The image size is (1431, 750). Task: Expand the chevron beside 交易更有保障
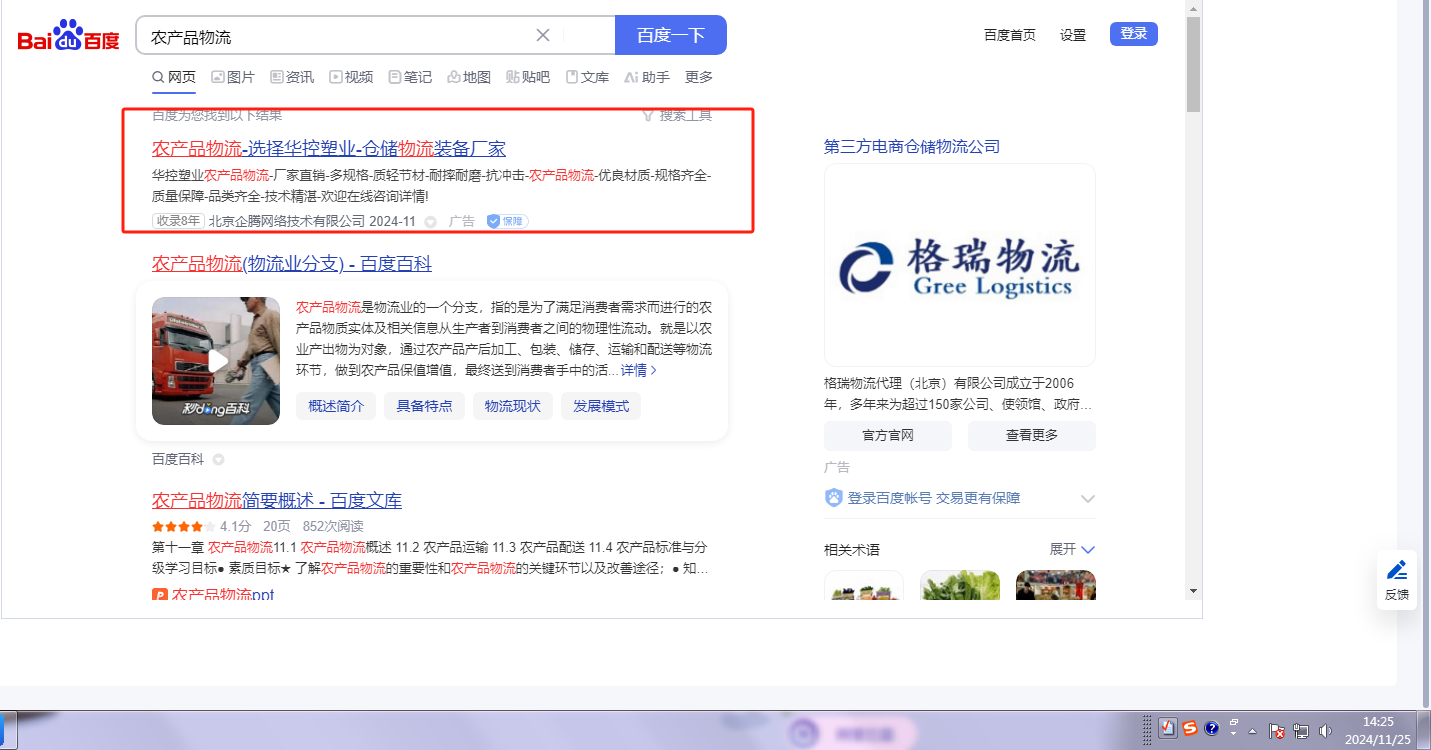pyautogui.click(x=1088, y=498)
